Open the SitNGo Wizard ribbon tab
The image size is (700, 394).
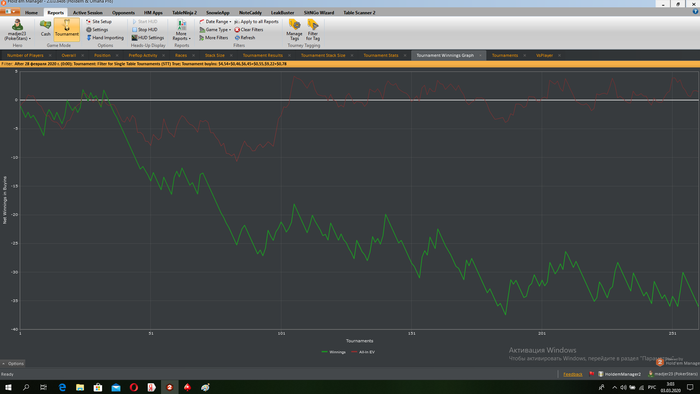pyautogui.click(x=319, y=12)
